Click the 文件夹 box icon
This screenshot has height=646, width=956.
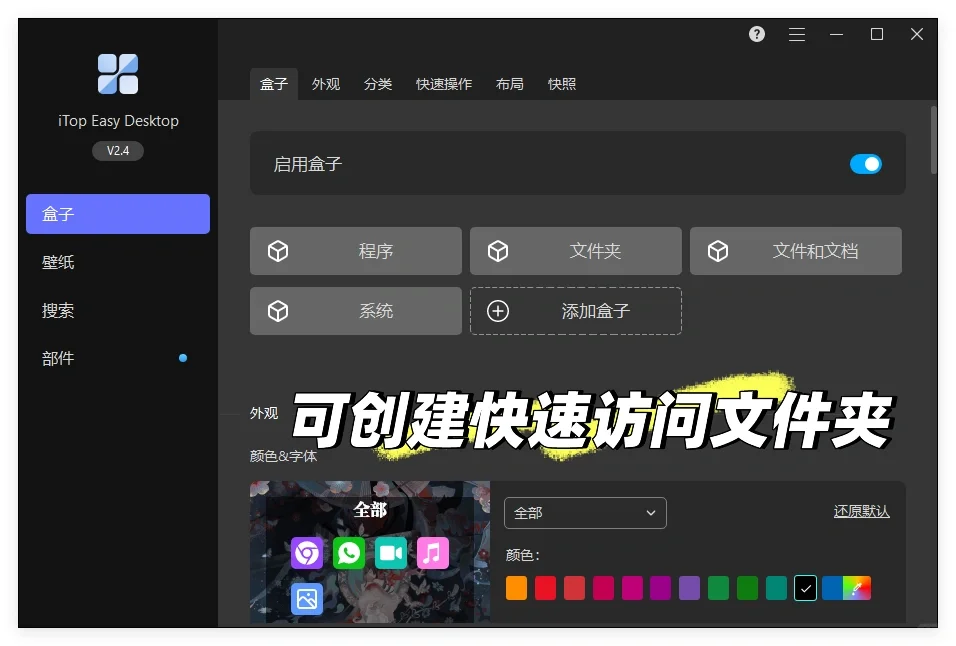[x=499, y=251]
